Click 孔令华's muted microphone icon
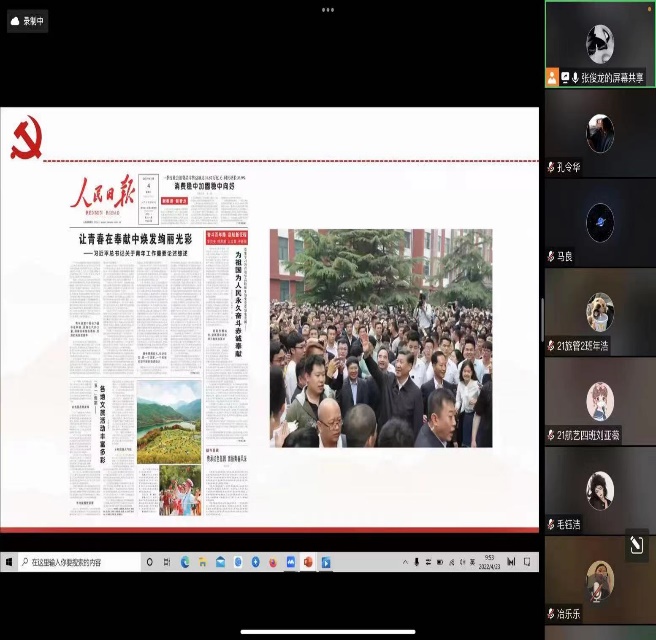The height and width of the screenshot is (640, 656). click(x=551, y=167)
